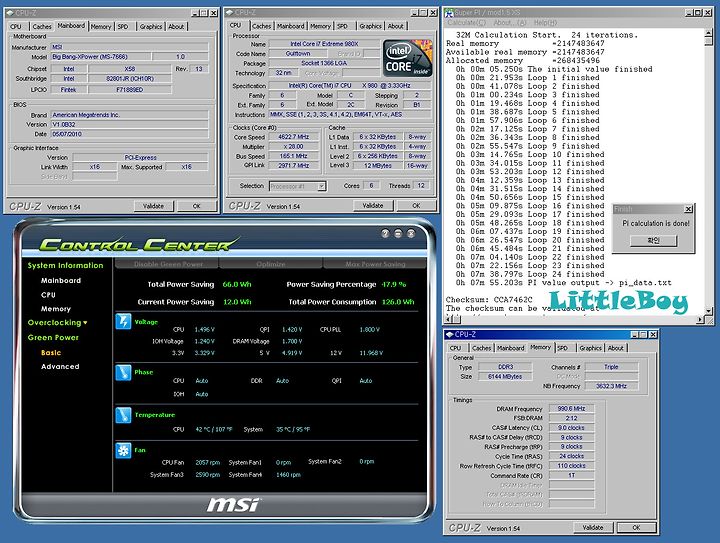This screenshot has width=720, height=543.
Task: Click the BIOS Version V1.0B32 field
Action: [x=129, y=124]
